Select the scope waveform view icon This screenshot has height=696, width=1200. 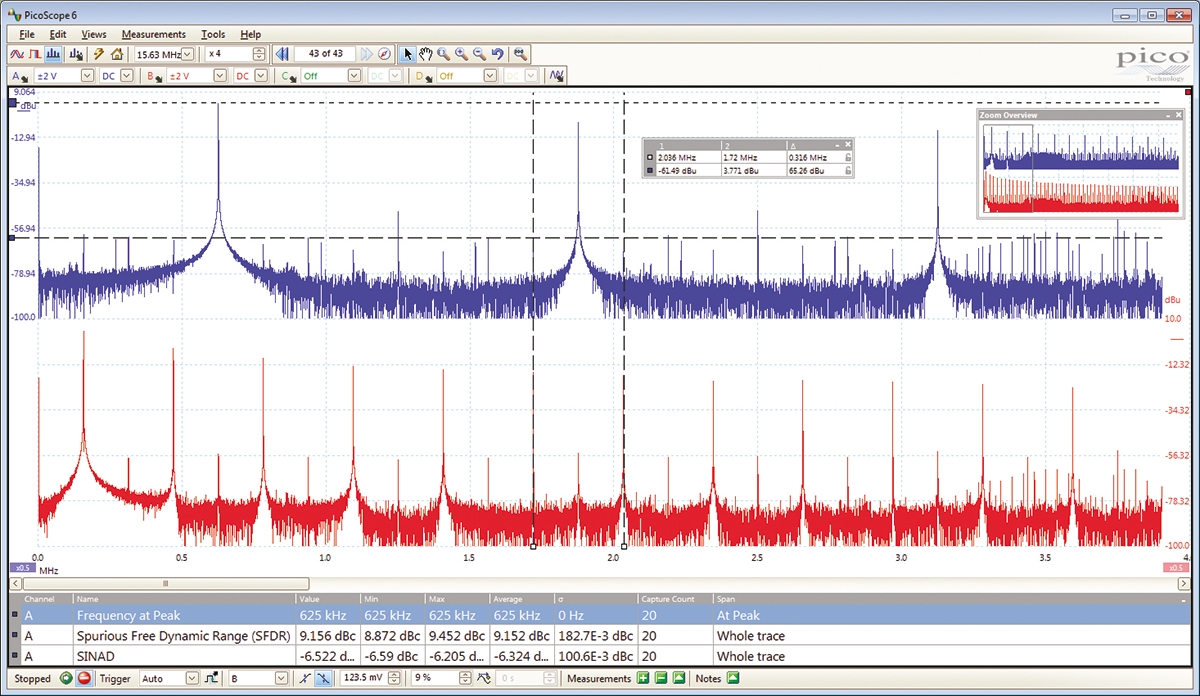pos(17,54)
